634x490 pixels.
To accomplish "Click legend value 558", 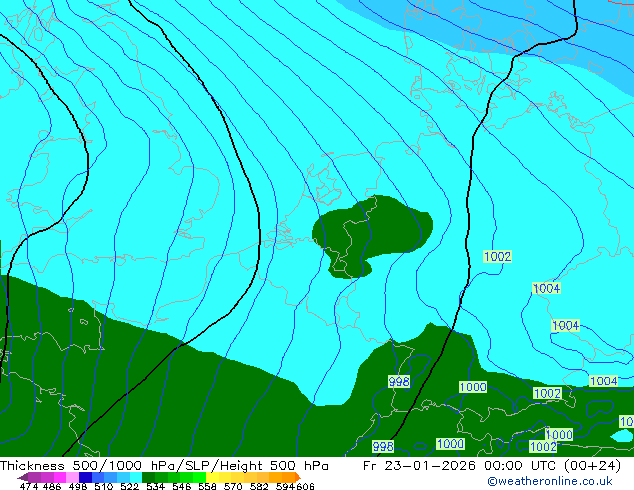I will [x=207, y=486].
